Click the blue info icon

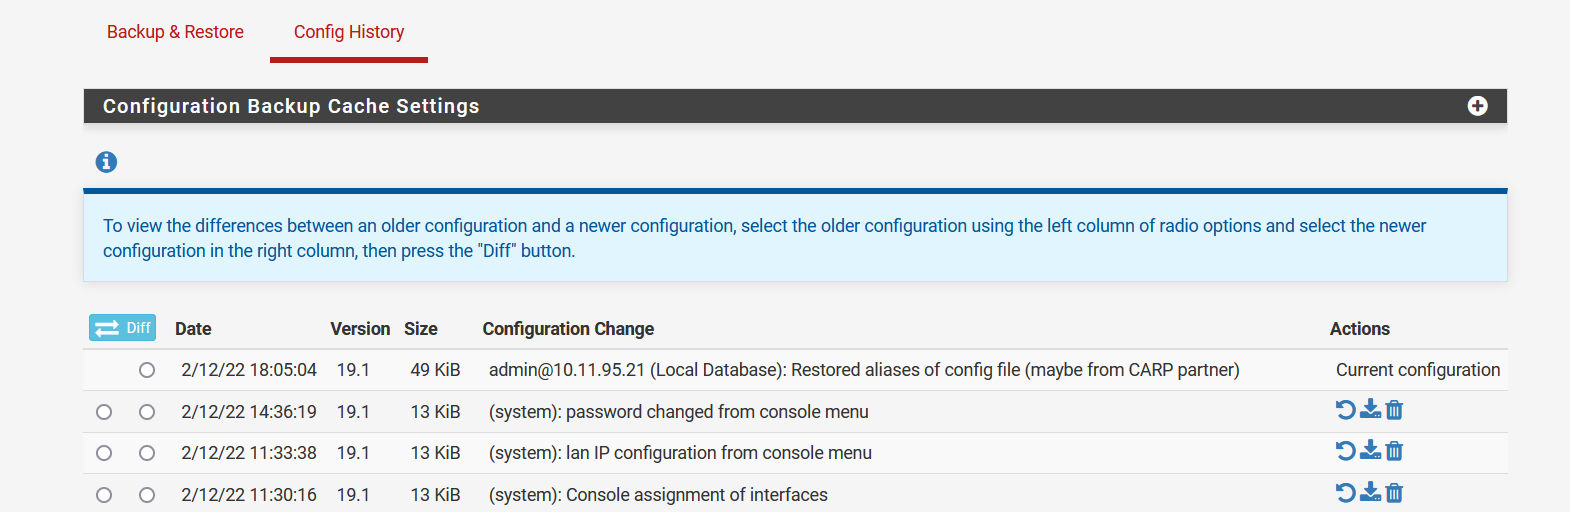coord(106,162)
